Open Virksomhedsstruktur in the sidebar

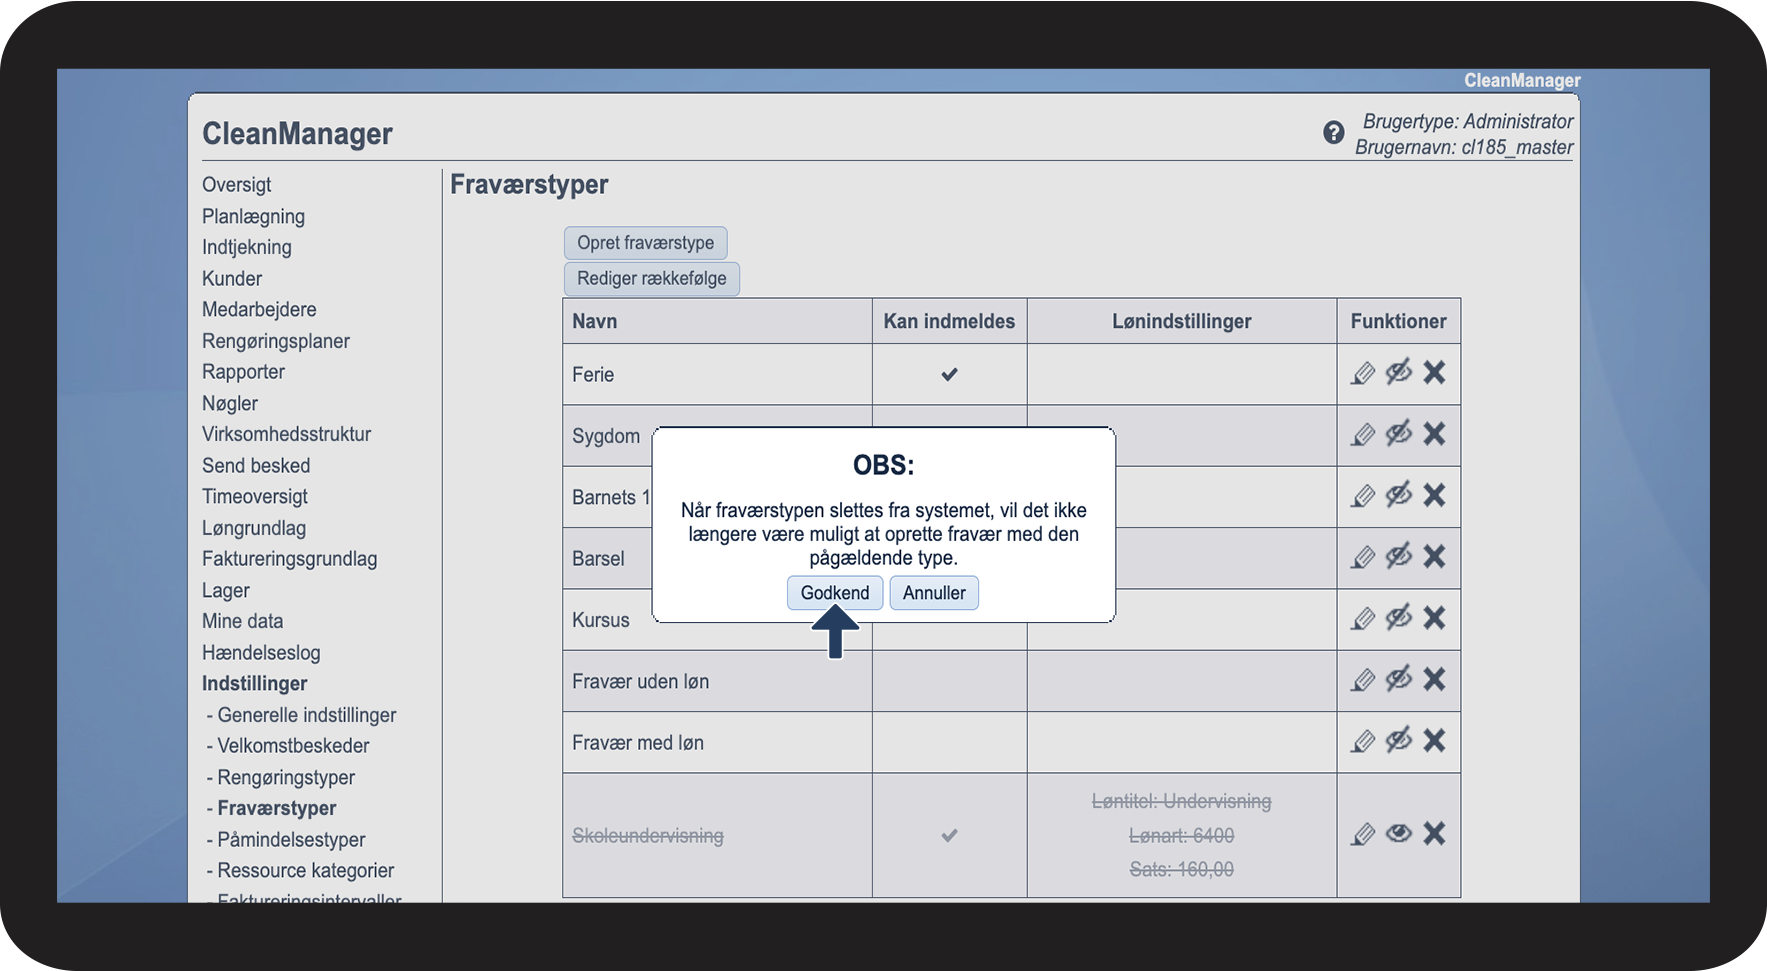pyautogui.click(x=287, y=435)
